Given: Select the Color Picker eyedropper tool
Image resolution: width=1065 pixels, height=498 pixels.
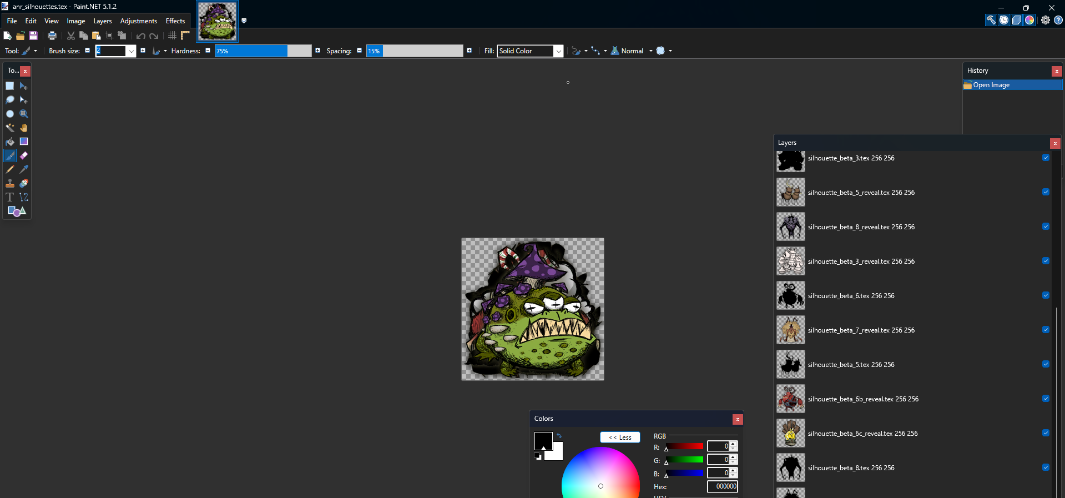Looking at the screenshot, I should [24, 170].
